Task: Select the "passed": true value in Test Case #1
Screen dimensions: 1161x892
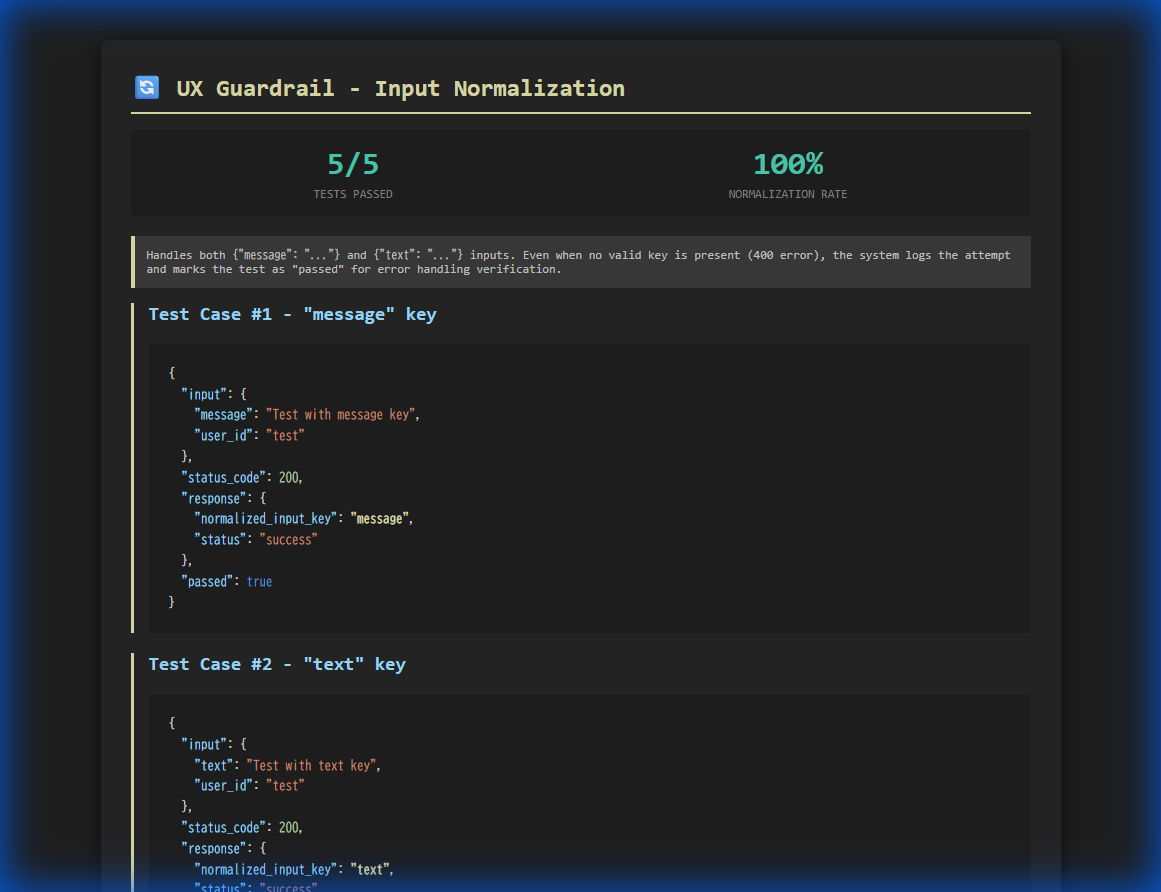Action: tap(259, 581)
